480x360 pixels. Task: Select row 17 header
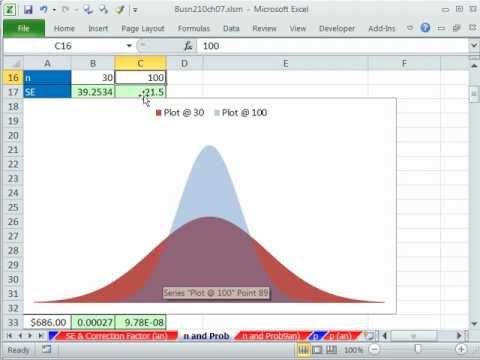click(x=13, y=92)
